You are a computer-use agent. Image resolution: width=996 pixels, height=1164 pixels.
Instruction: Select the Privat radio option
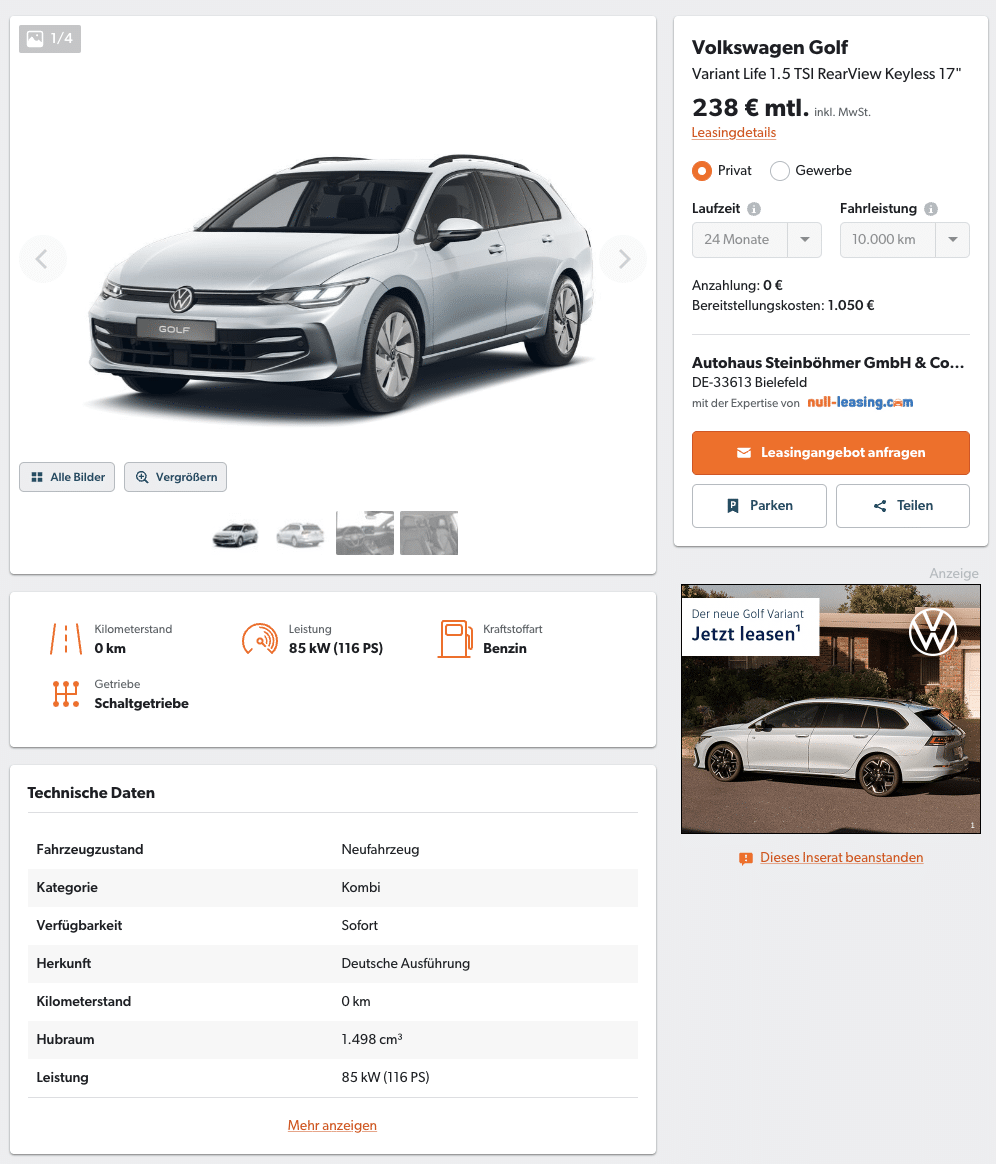click(x=701, y=171)
